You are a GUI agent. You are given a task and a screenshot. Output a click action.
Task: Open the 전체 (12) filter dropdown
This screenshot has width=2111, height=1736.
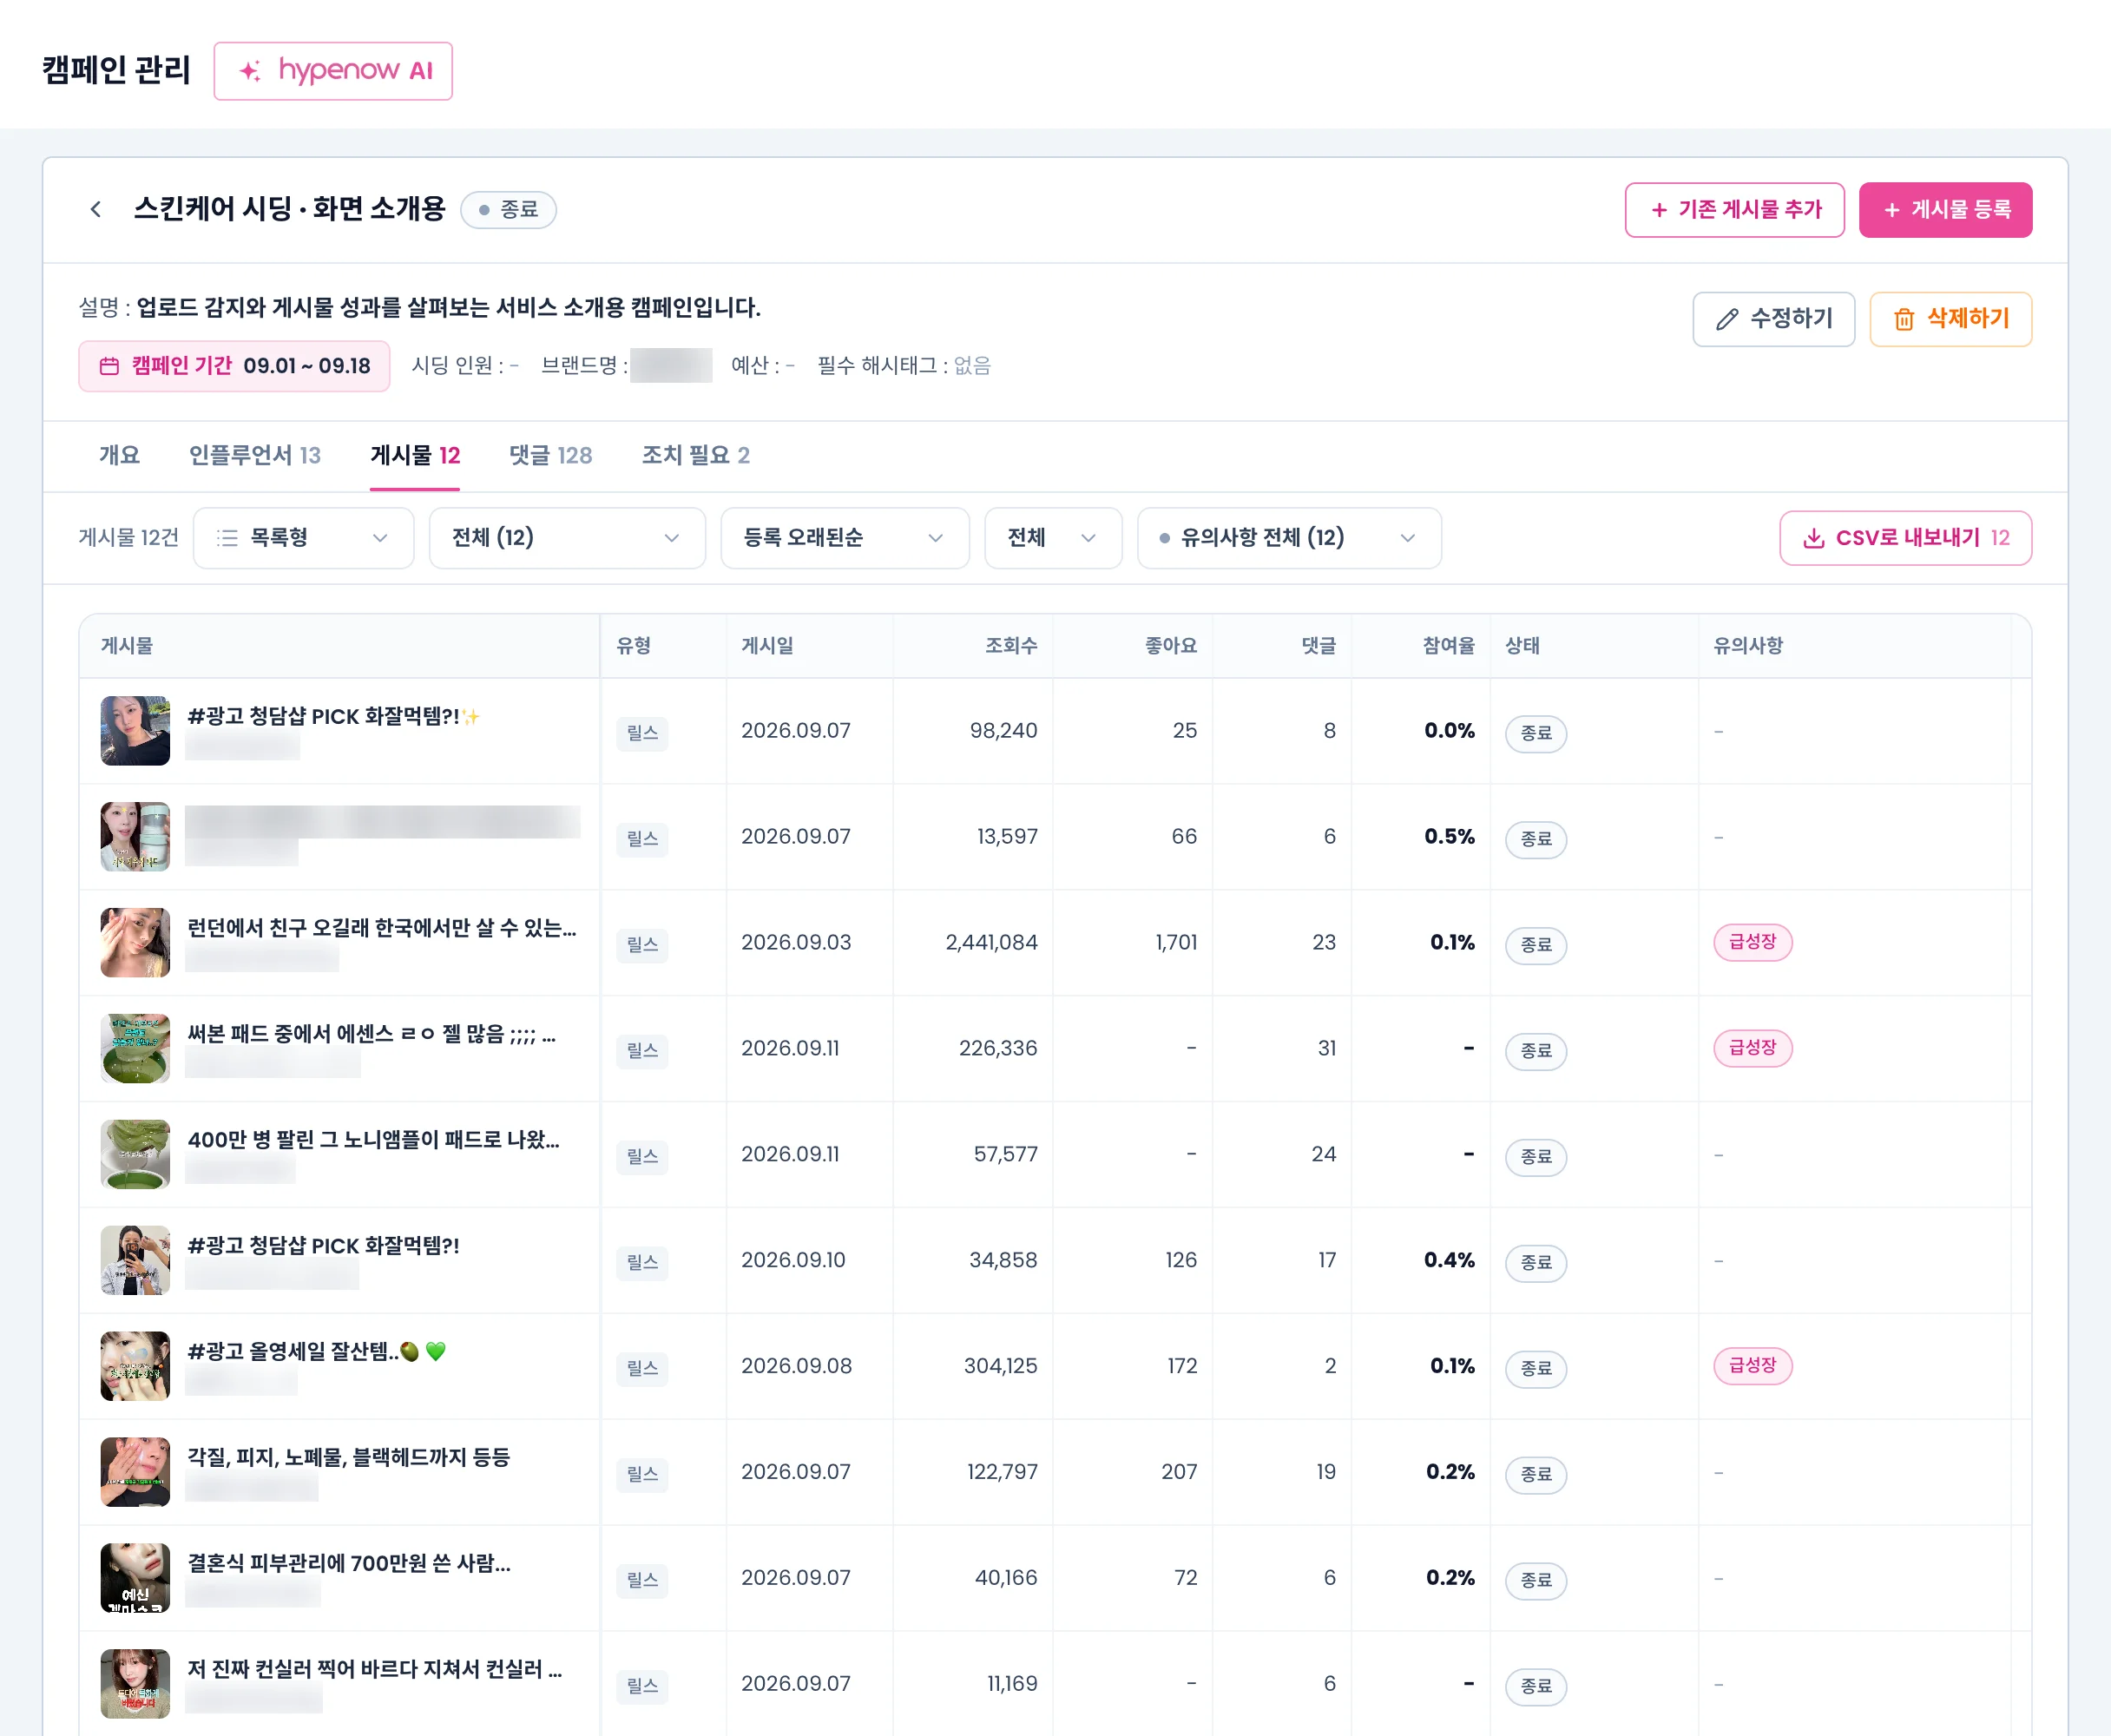coord(567,538)
